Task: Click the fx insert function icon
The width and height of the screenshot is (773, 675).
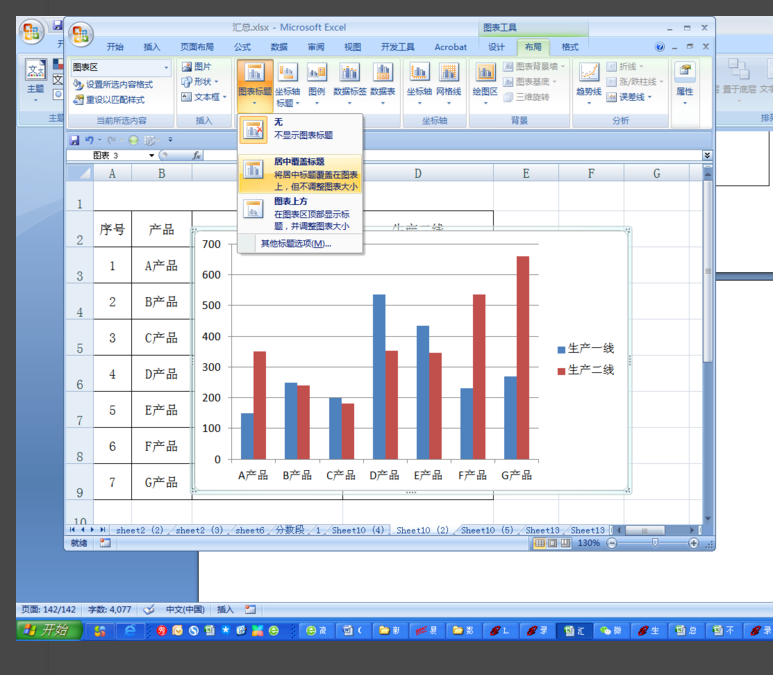Action: point(196,155)
